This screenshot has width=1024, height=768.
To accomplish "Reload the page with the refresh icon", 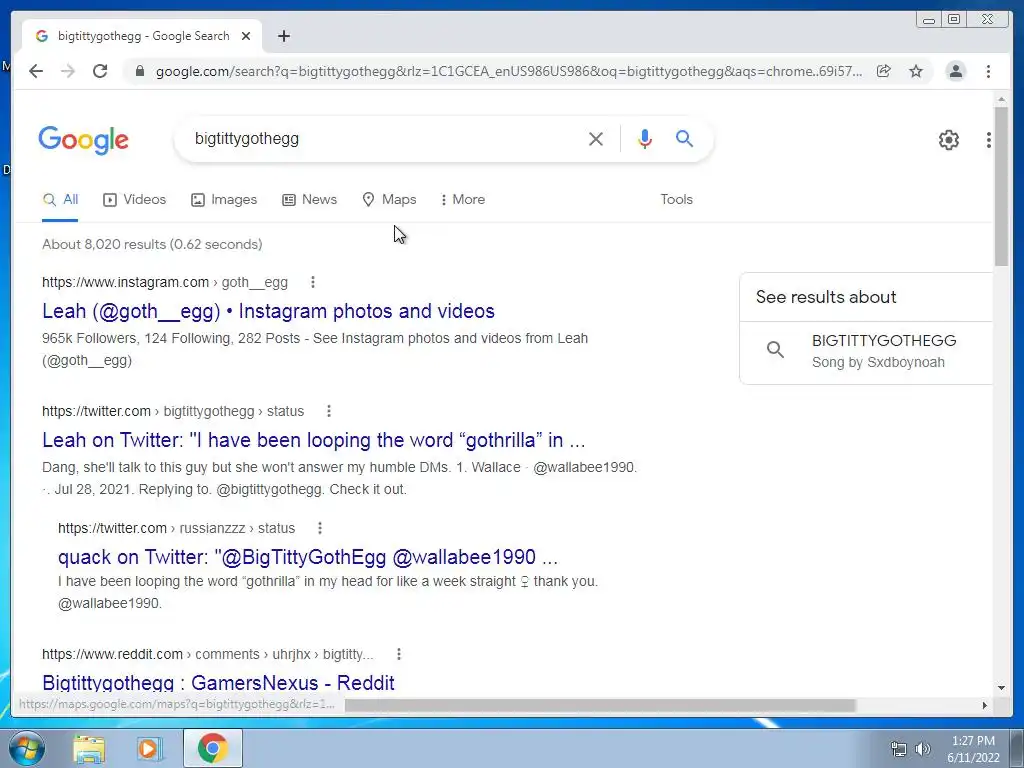I will (100, 71).
